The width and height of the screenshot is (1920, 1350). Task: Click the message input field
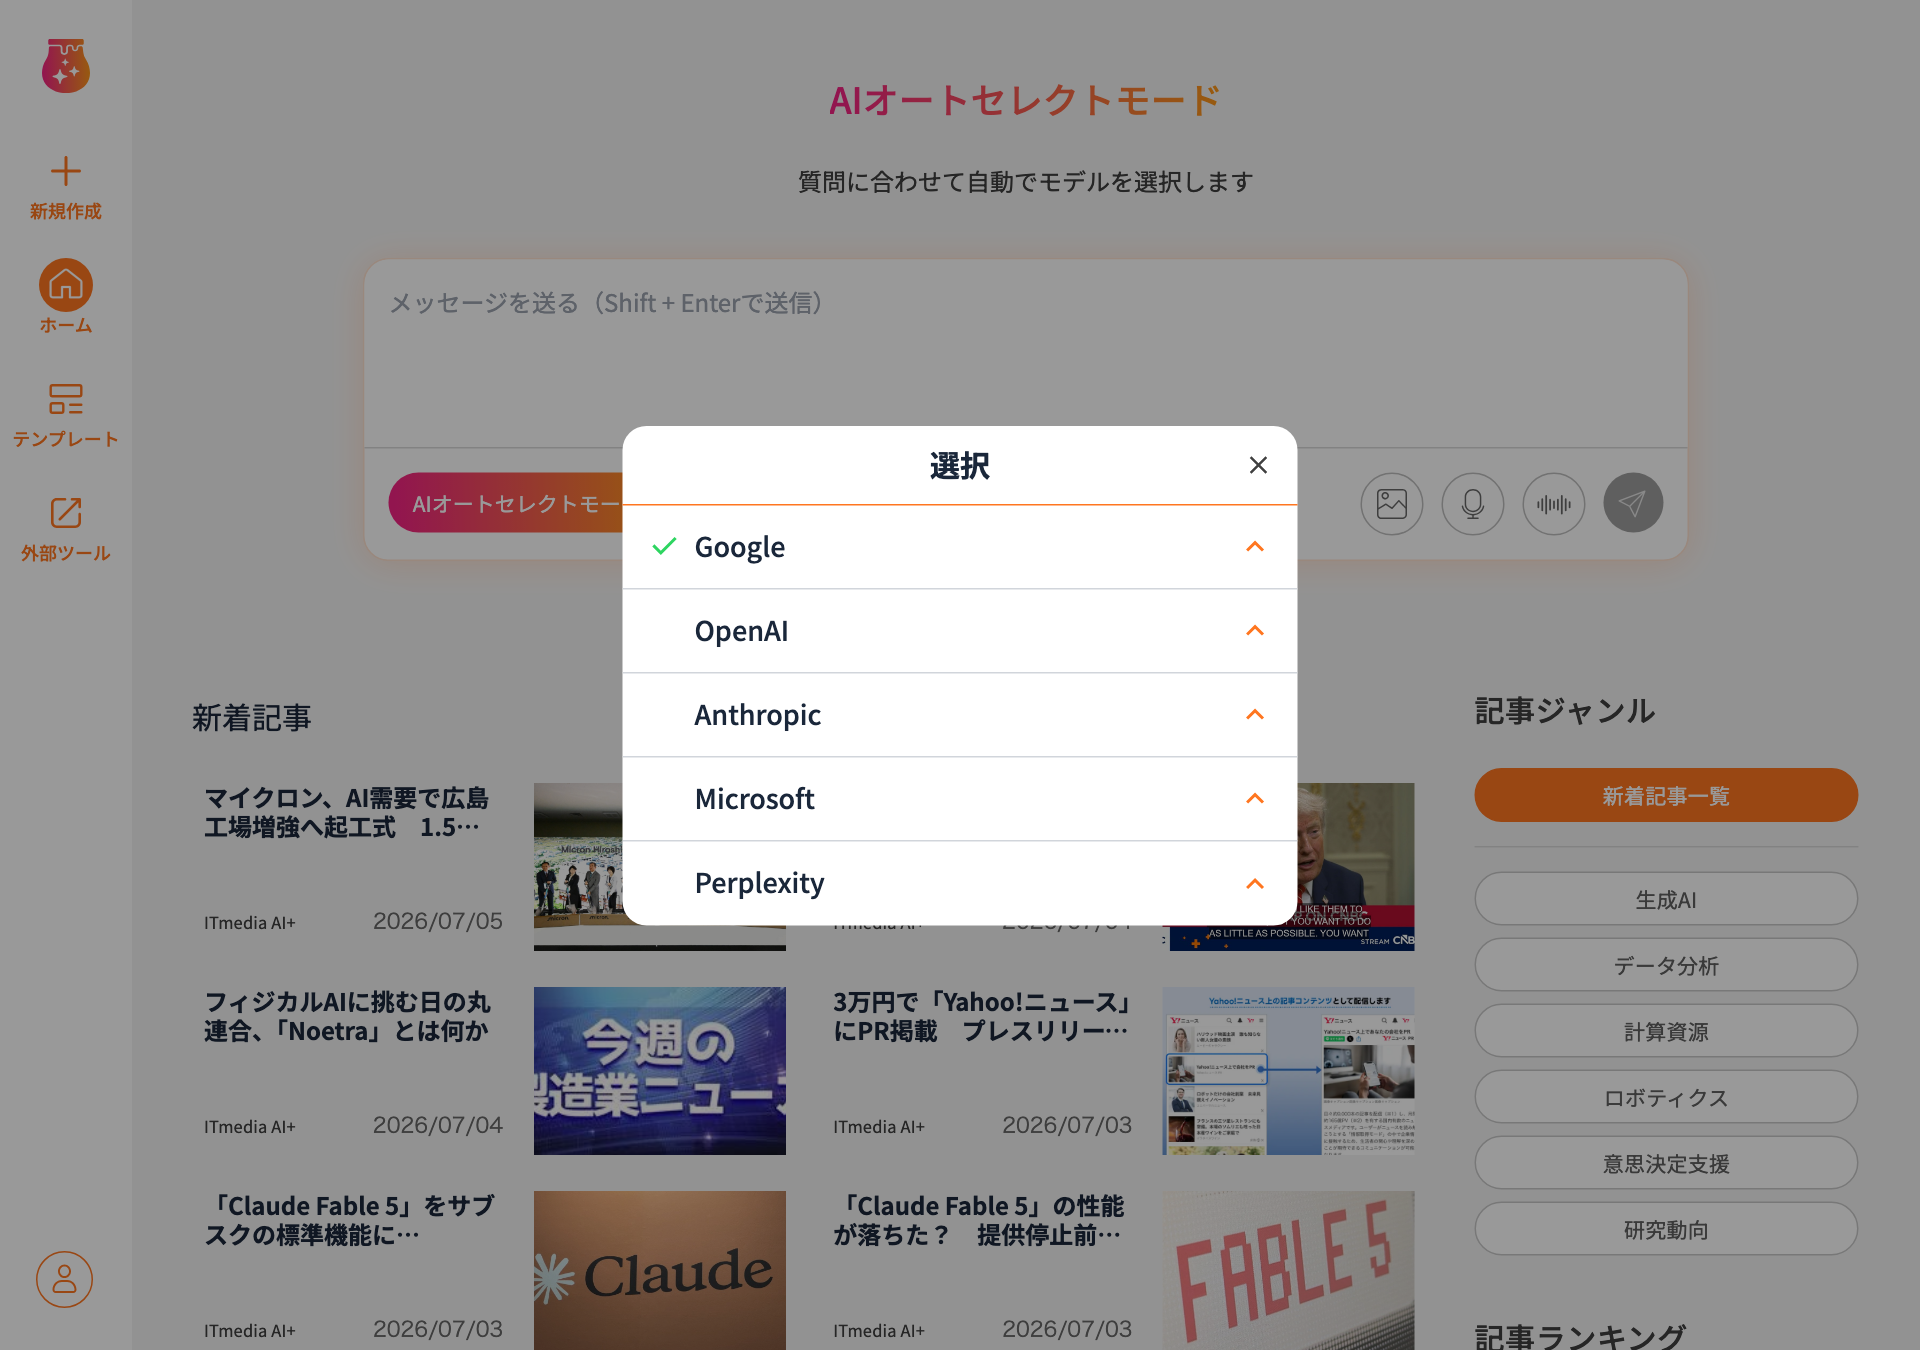coord(1026,355)
